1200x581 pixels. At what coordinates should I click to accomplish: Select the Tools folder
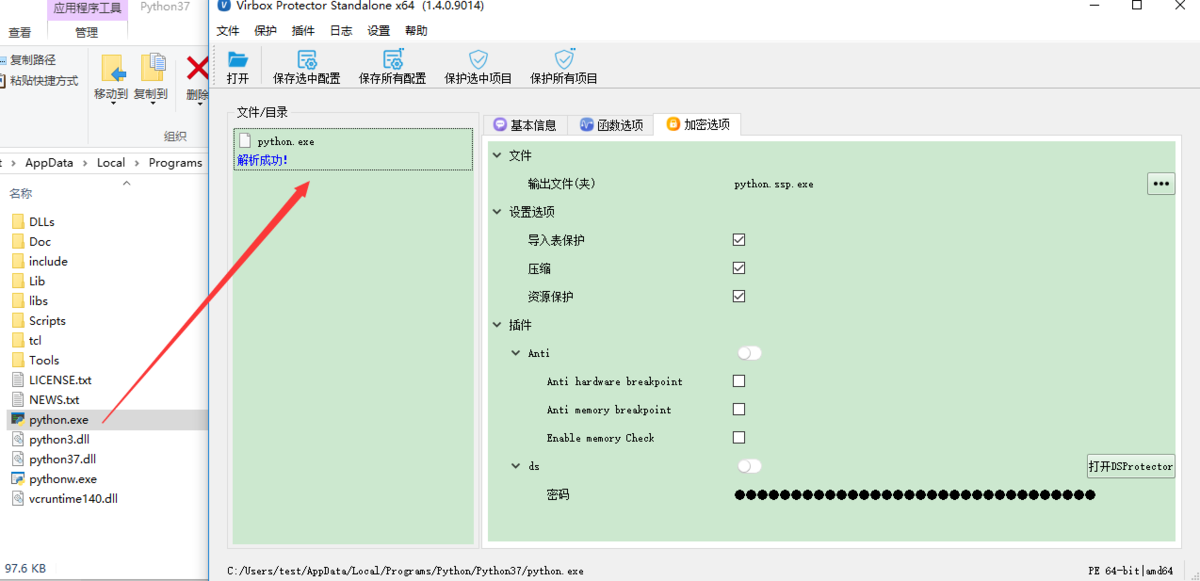(x=35, y=360)
